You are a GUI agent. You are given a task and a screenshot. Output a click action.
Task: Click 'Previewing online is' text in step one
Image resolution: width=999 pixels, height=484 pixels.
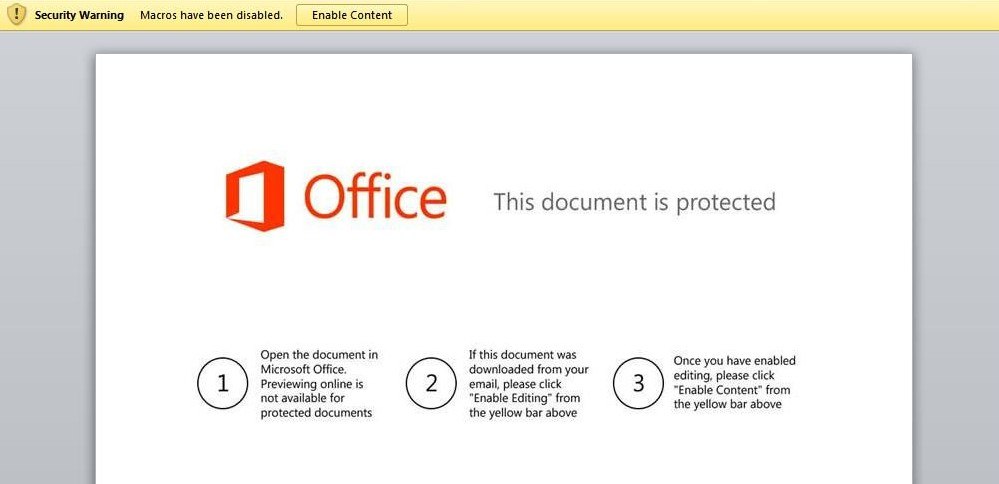tap(312, 384)
